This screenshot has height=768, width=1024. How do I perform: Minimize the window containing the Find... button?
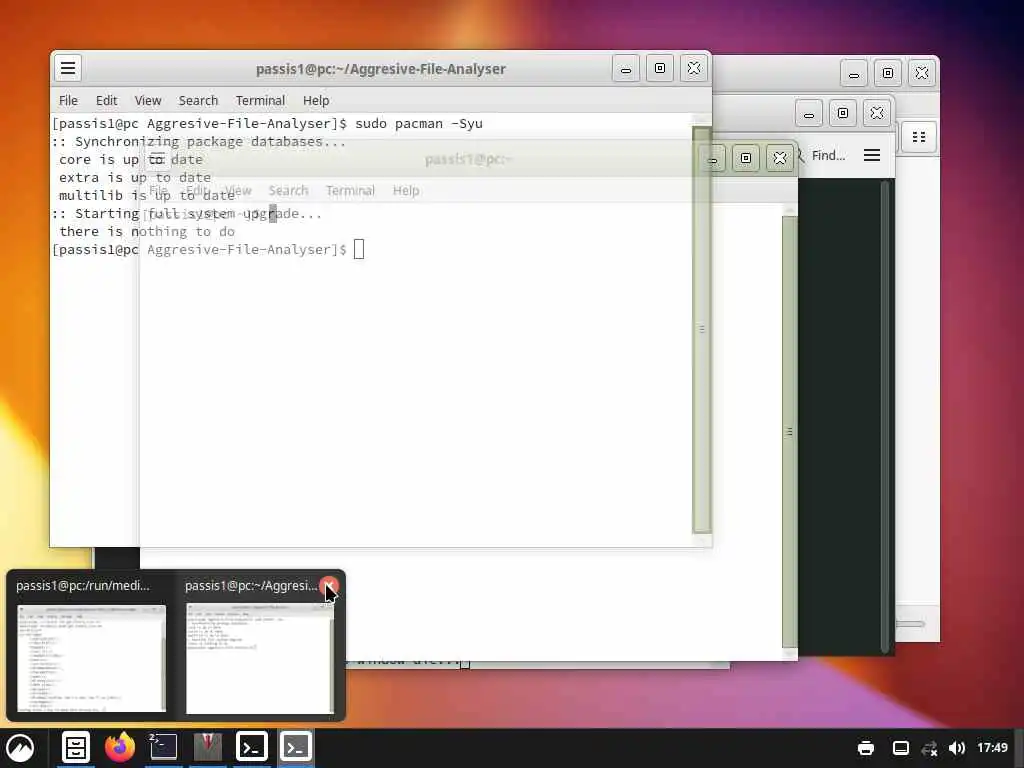pos(808,114)
